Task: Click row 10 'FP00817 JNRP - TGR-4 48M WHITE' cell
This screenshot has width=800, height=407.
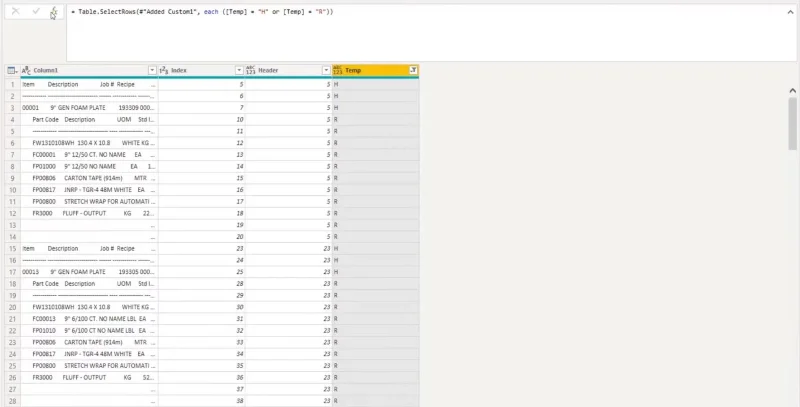Action: [x=89, y=190]
